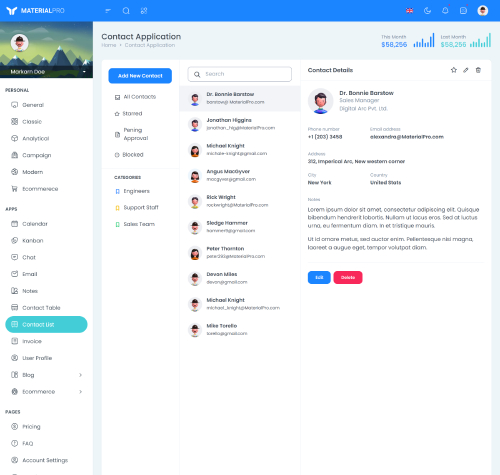
Task: Select the Modern dashboard item
Action: (46, 172)
